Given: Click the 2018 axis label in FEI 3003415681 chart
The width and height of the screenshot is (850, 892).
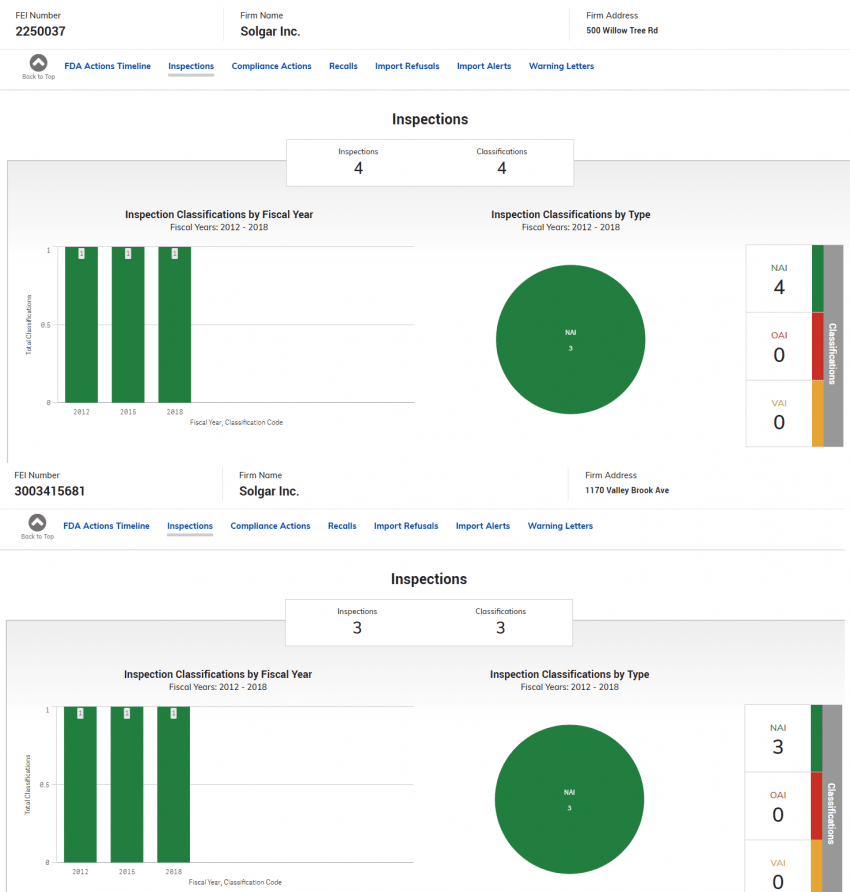Looking at the screenshot, I should (x=174, y=872).
